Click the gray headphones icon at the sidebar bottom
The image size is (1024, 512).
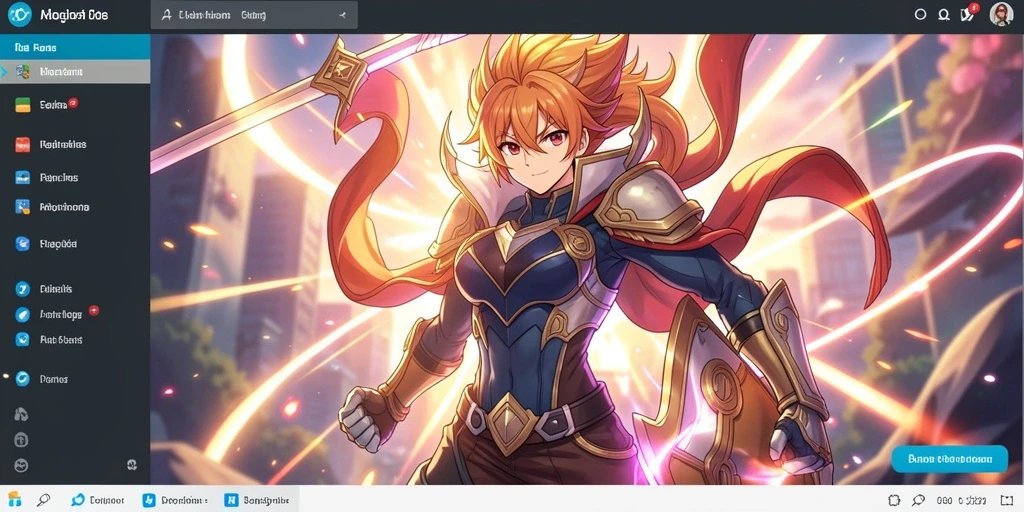coord(22,414)
